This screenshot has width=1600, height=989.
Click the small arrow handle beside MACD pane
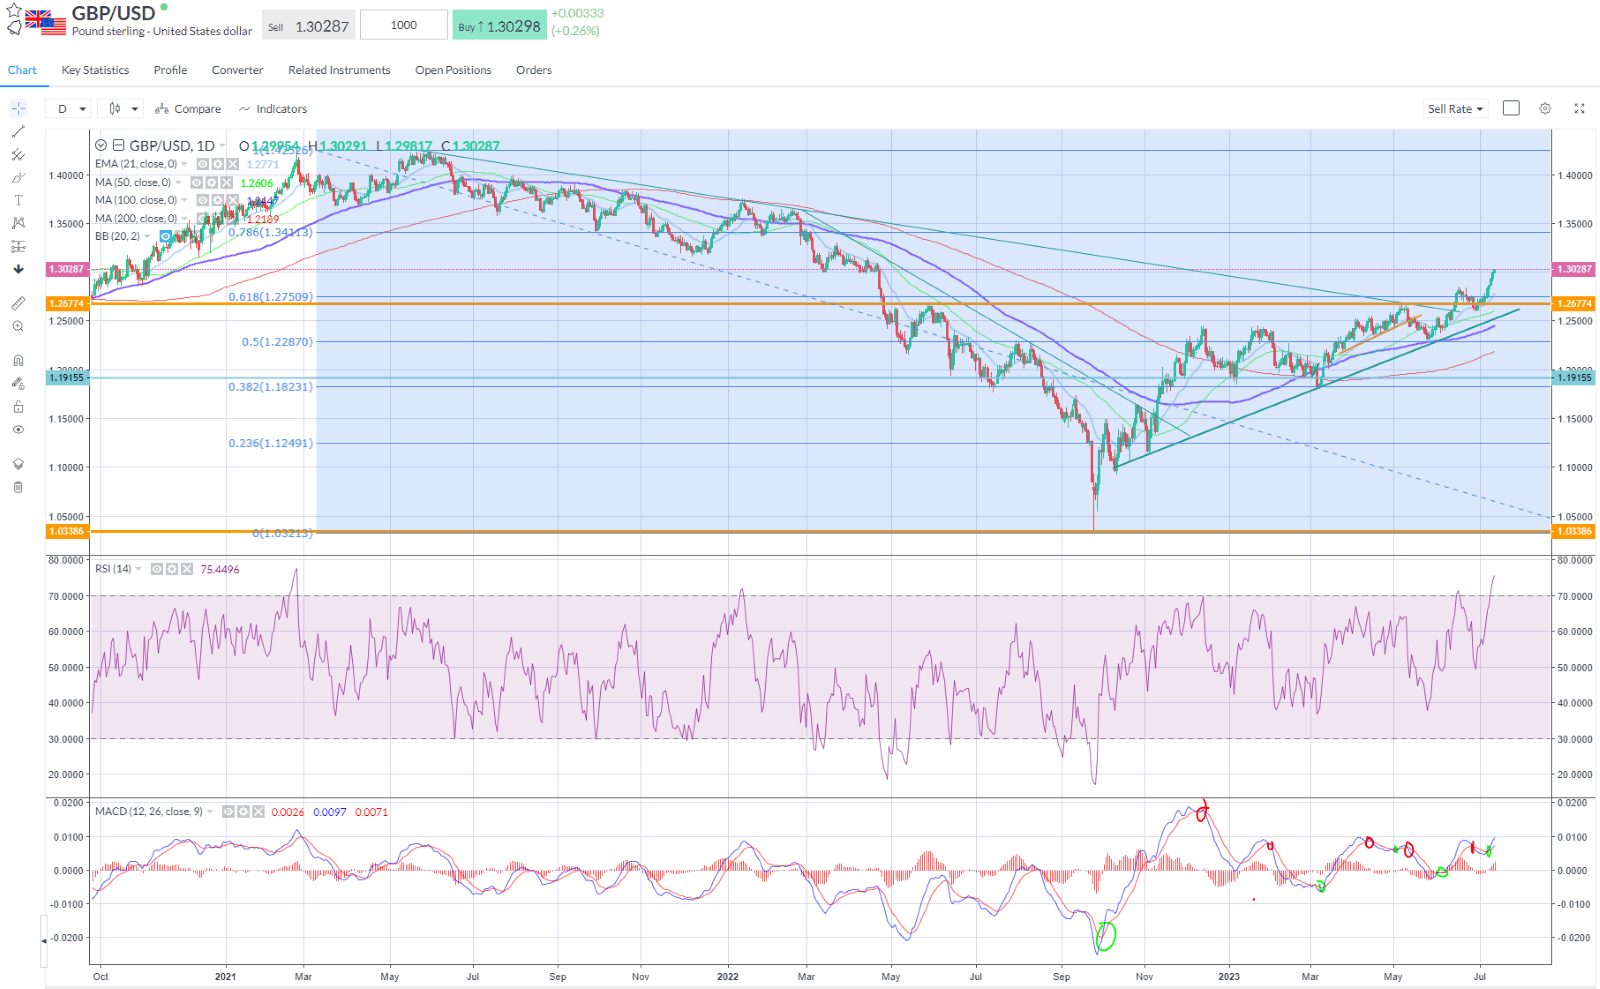[x=43, y=941]
